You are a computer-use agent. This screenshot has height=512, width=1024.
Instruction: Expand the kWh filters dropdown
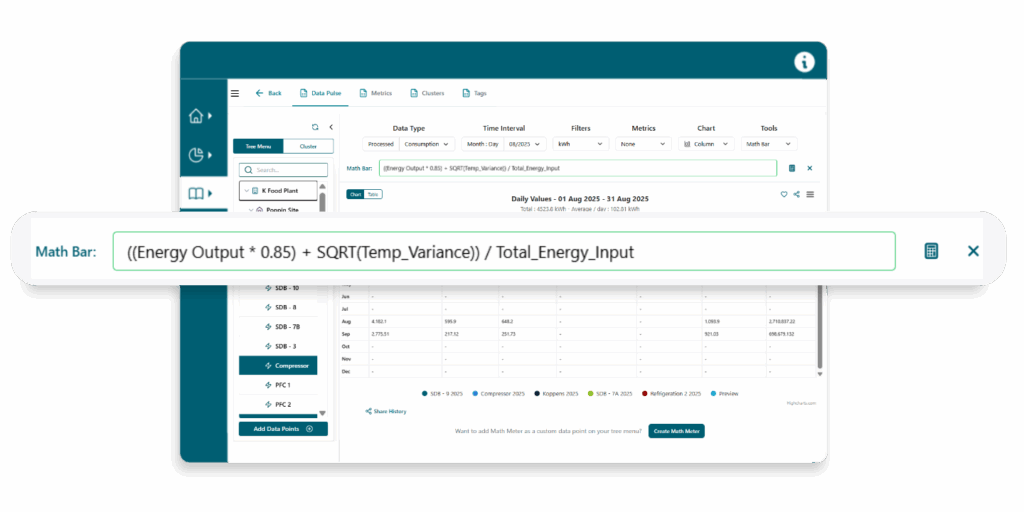click(x=580, y=144)
